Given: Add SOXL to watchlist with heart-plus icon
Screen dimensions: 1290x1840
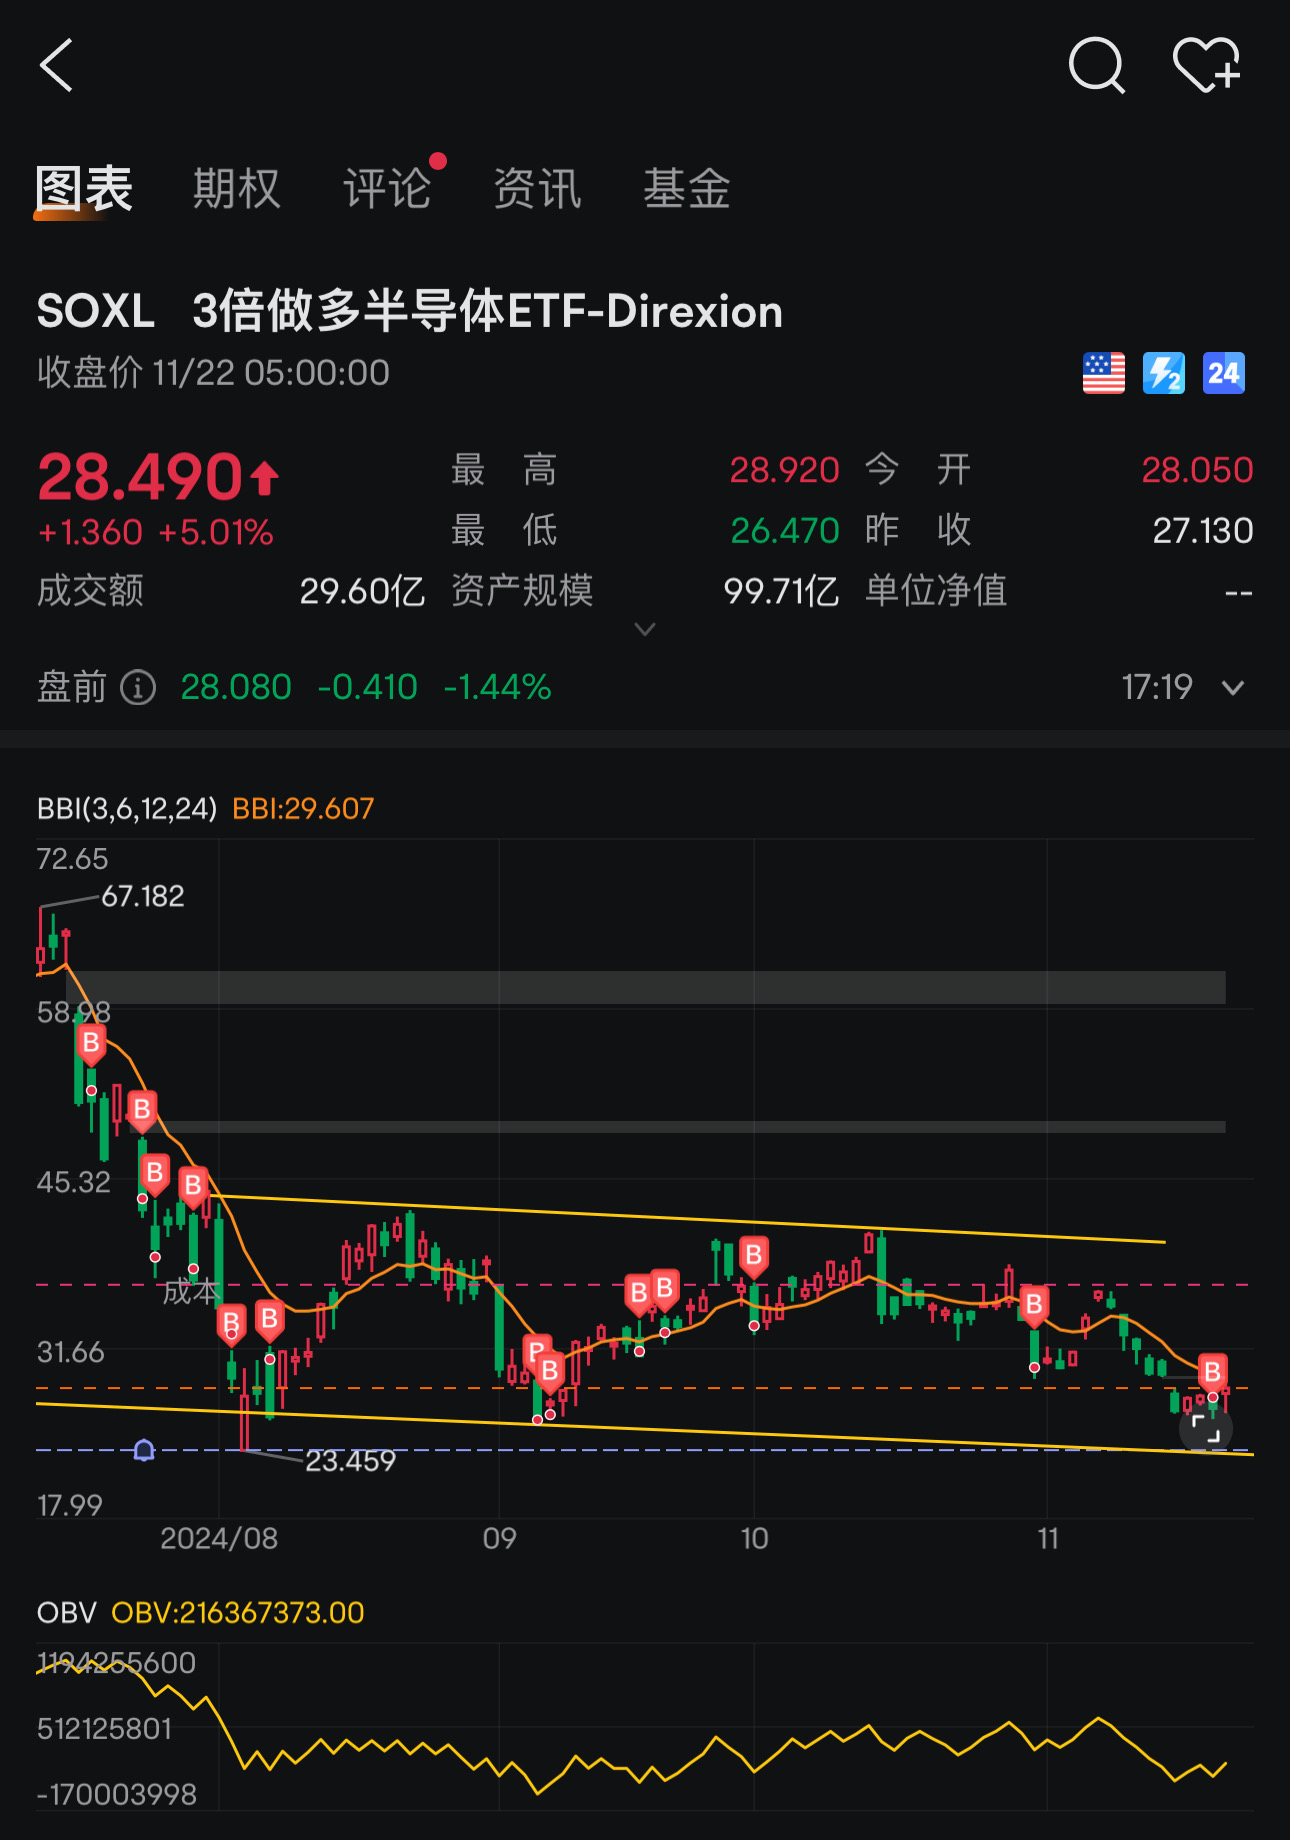Looking at the screenshot, I should tap(1207, 66).
